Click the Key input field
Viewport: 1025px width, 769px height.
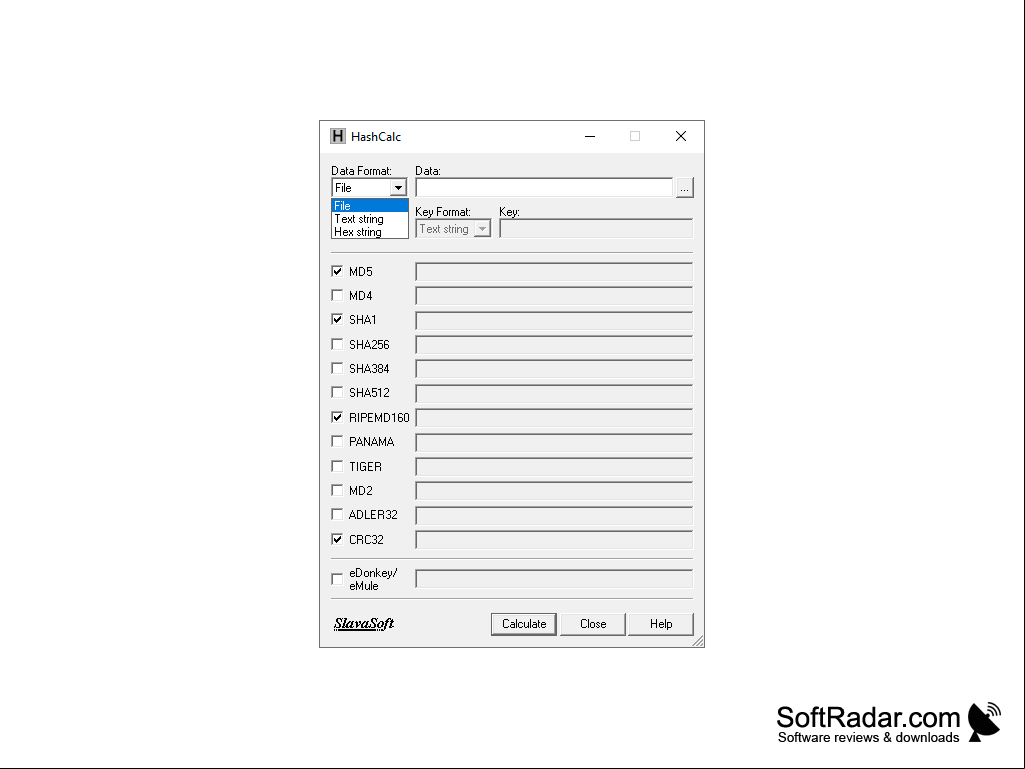pyautogui.click(x=596, y=229)
